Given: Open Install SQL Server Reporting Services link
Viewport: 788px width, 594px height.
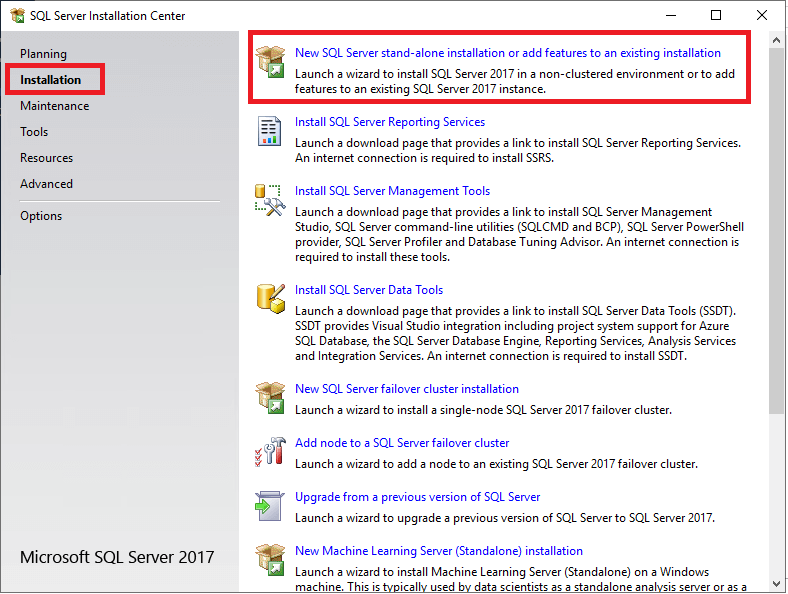Looking at the screenshot, I should coord(390,122).
